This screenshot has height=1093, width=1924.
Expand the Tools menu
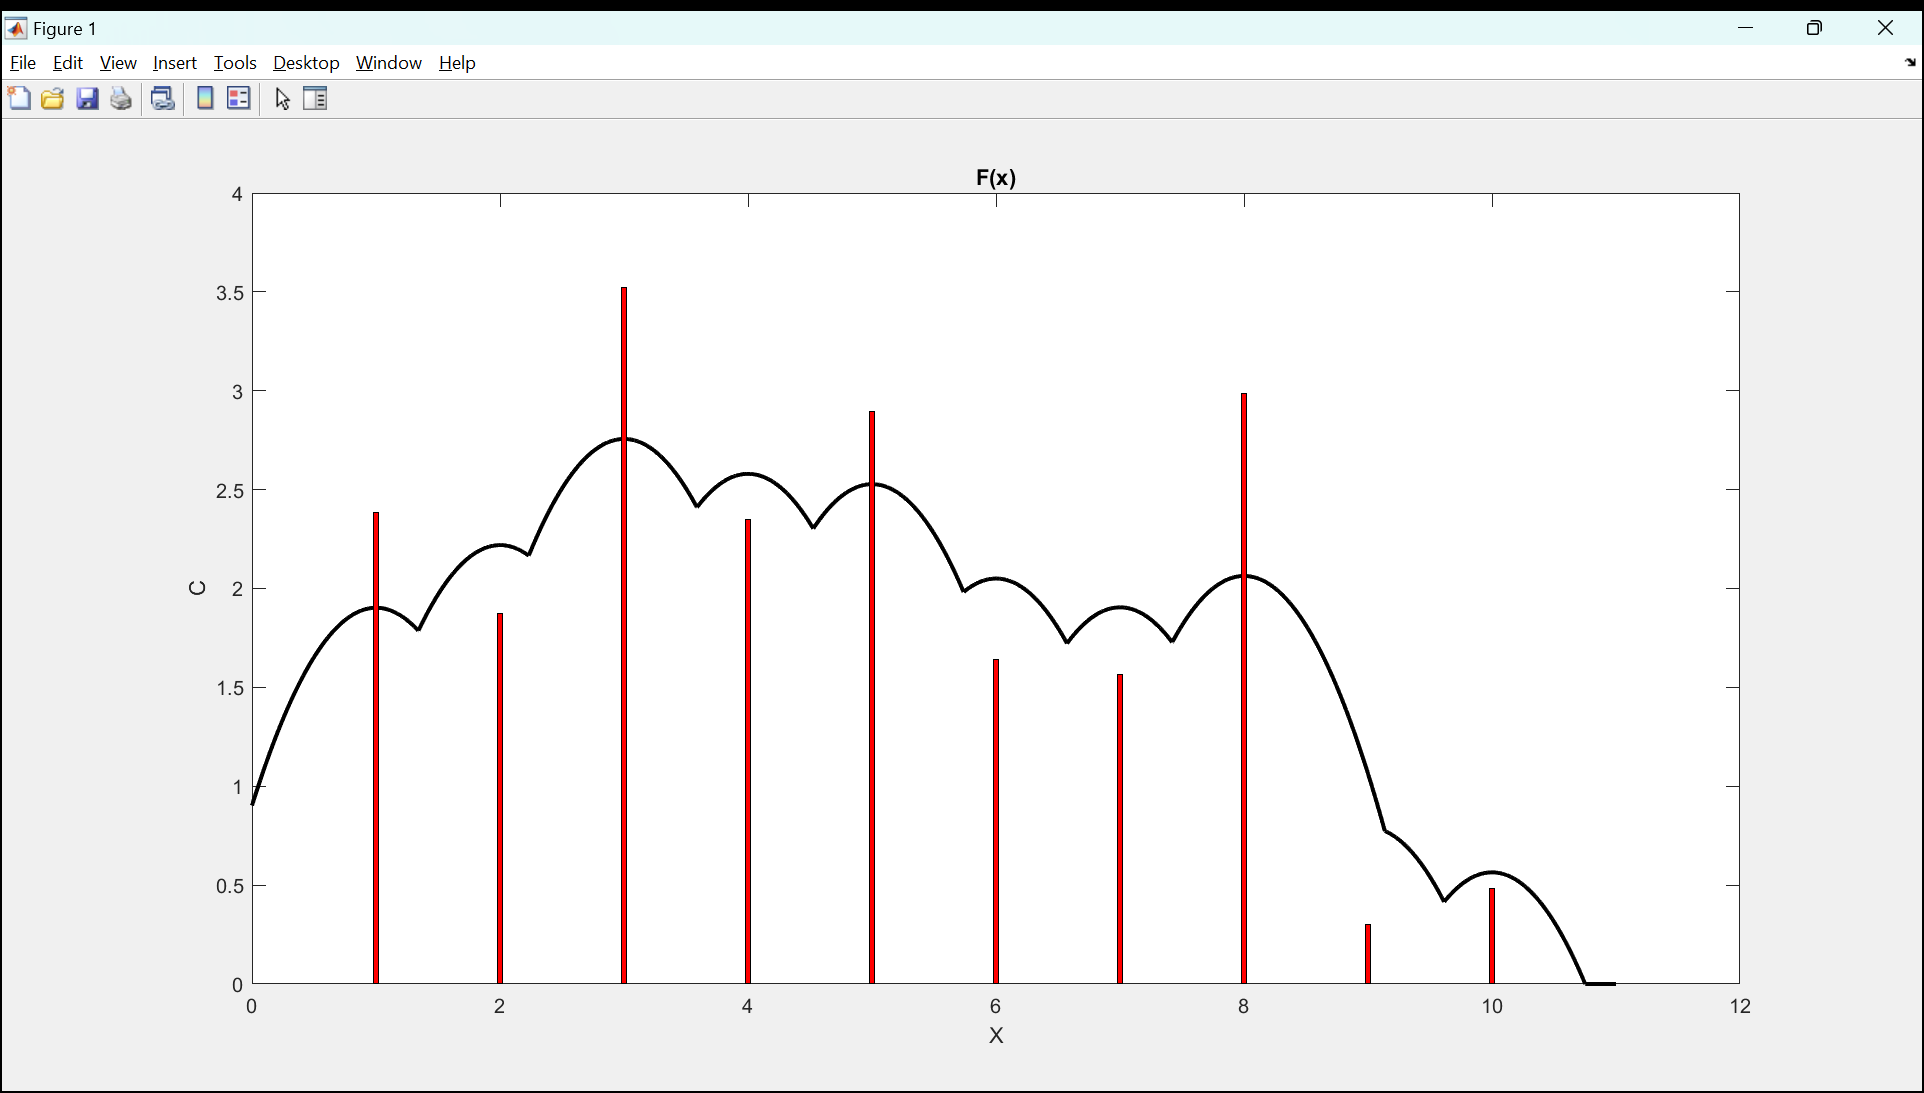[235, 63]
